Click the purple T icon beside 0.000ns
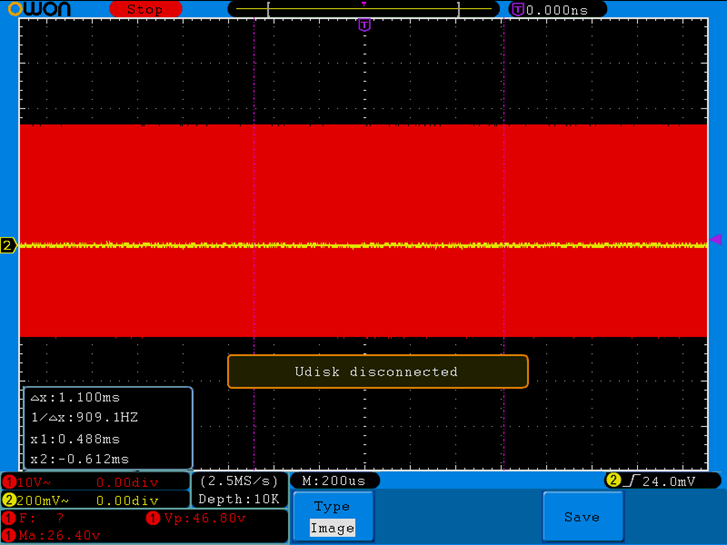The image size is (727, 545). coord(517,9)
